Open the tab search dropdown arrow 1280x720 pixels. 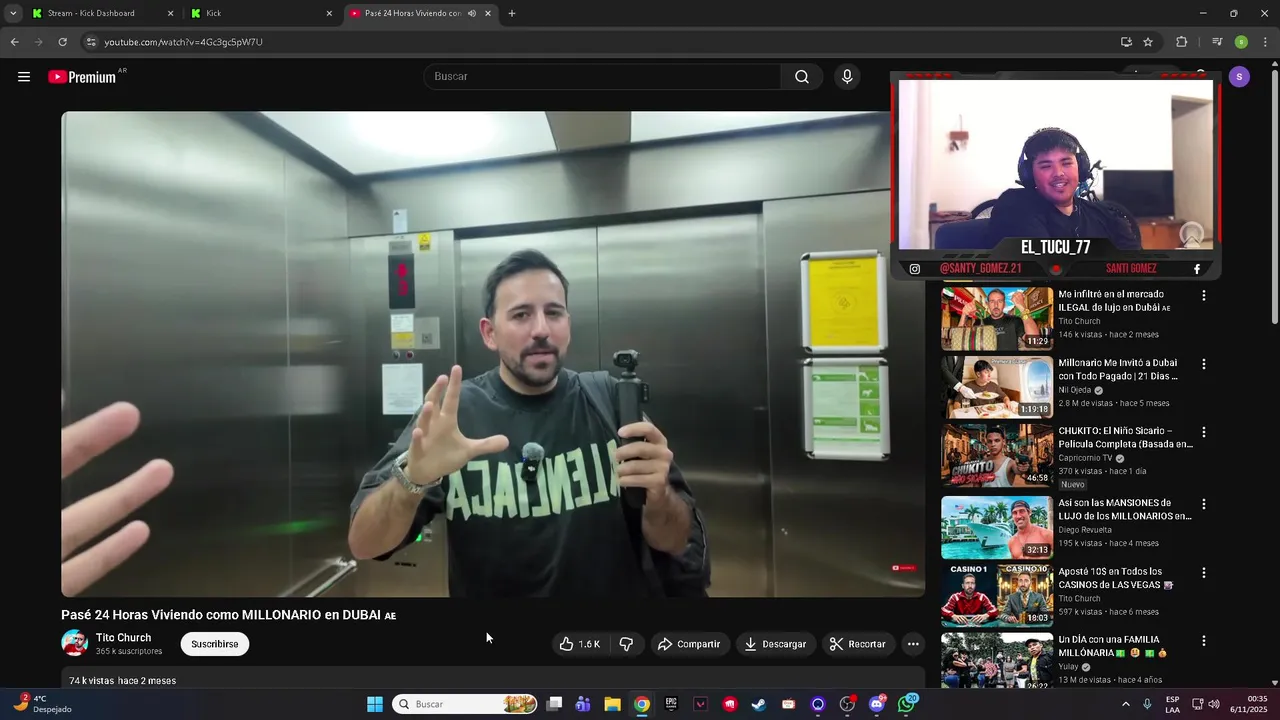(13, 14)
